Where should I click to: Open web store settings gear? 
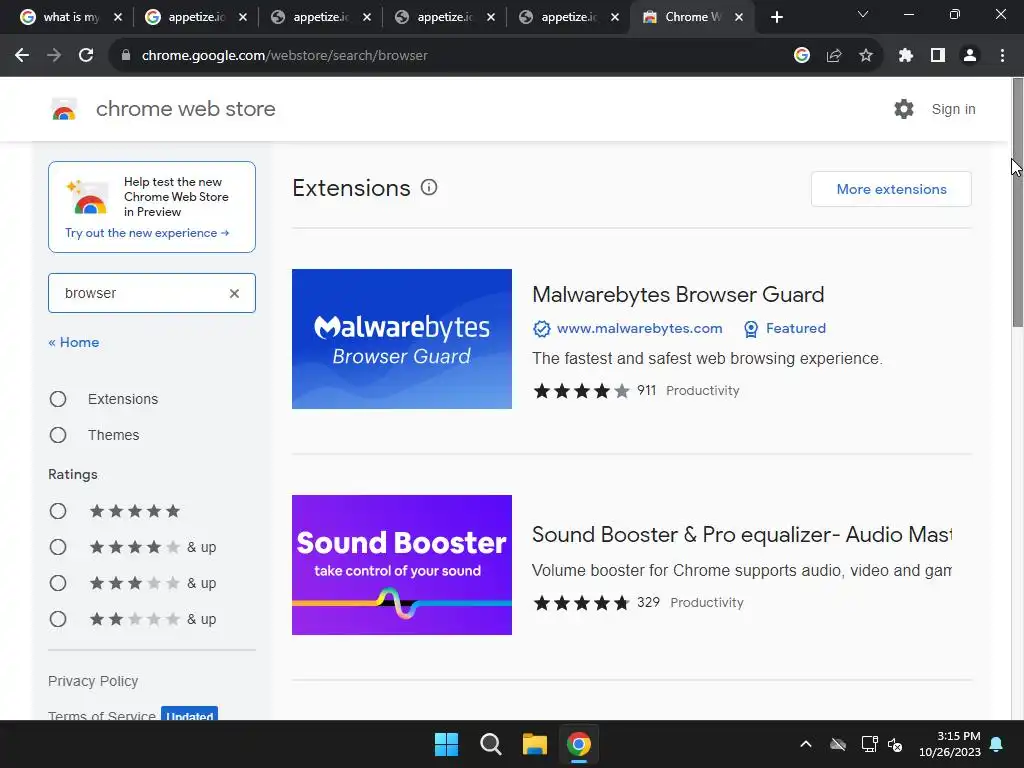pos(904,109)
